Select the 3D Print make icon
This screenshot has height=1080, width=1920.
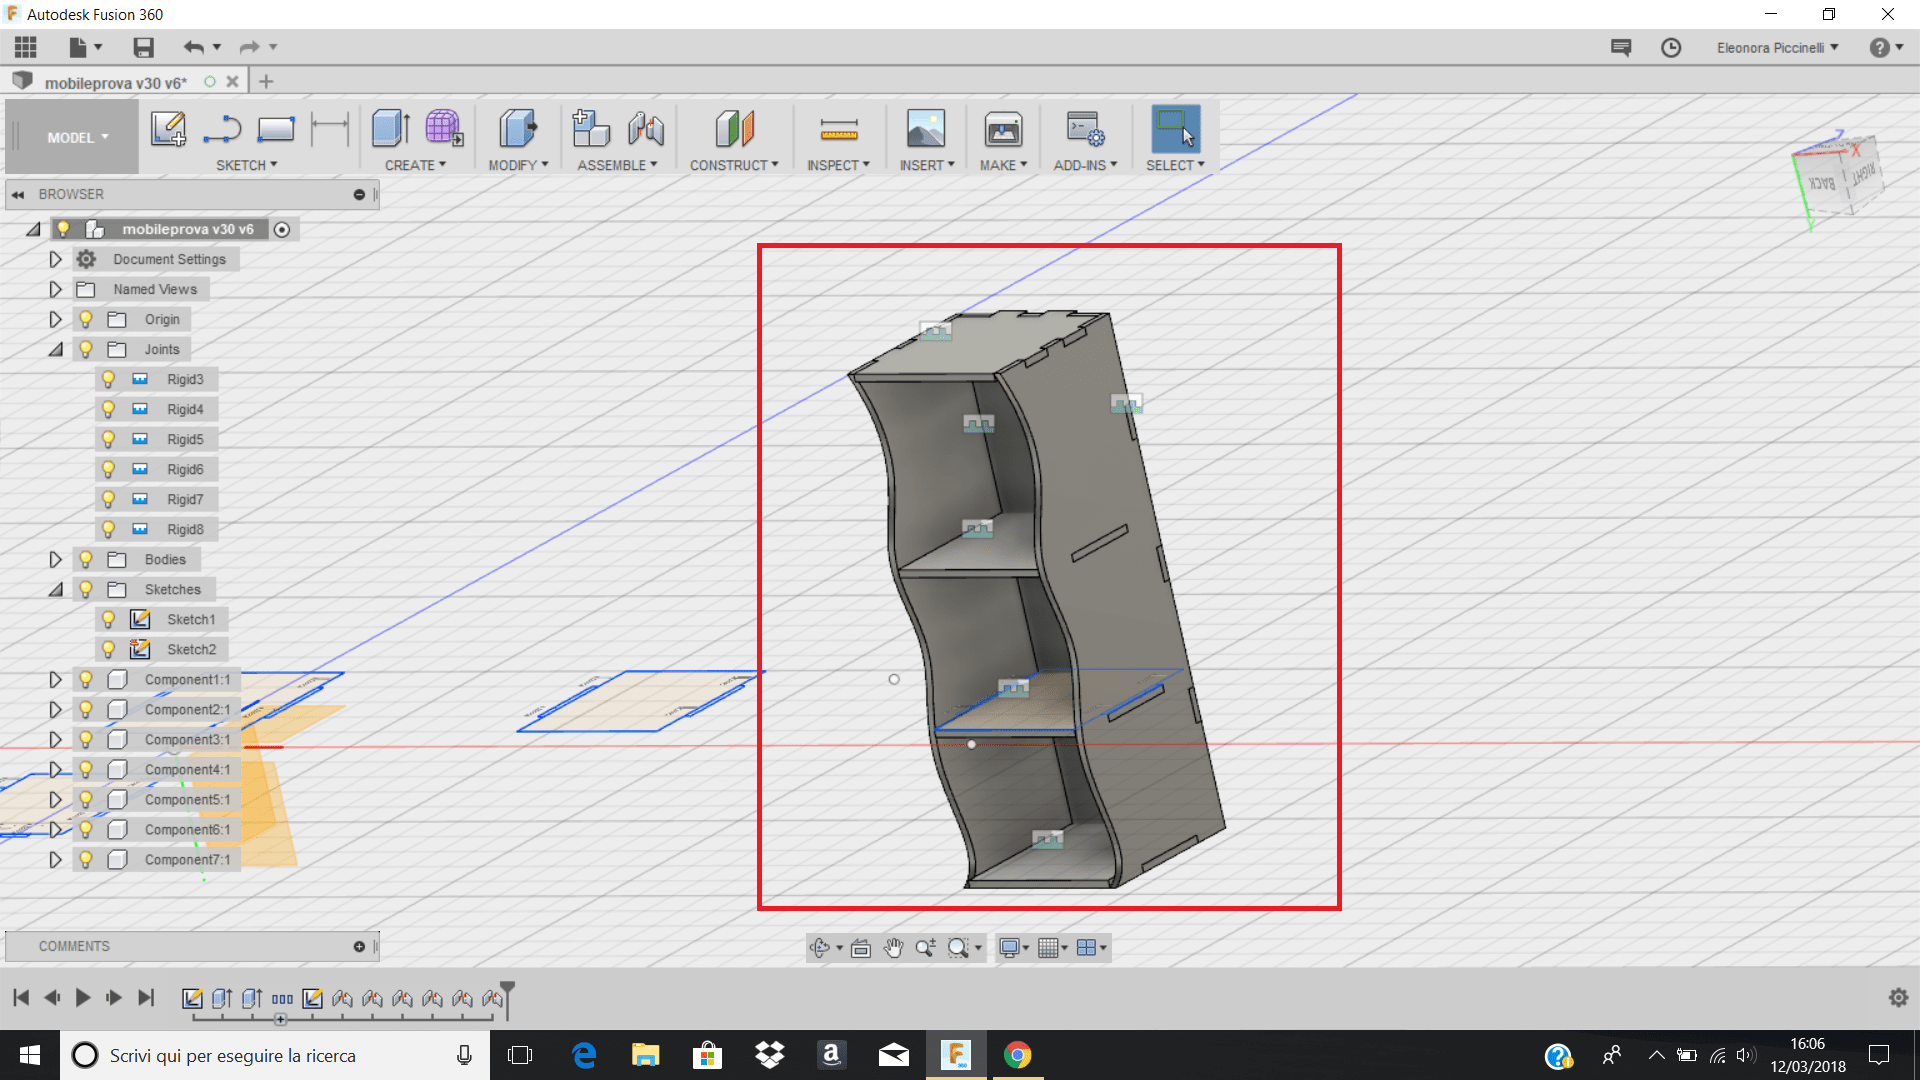(1003, 129)
